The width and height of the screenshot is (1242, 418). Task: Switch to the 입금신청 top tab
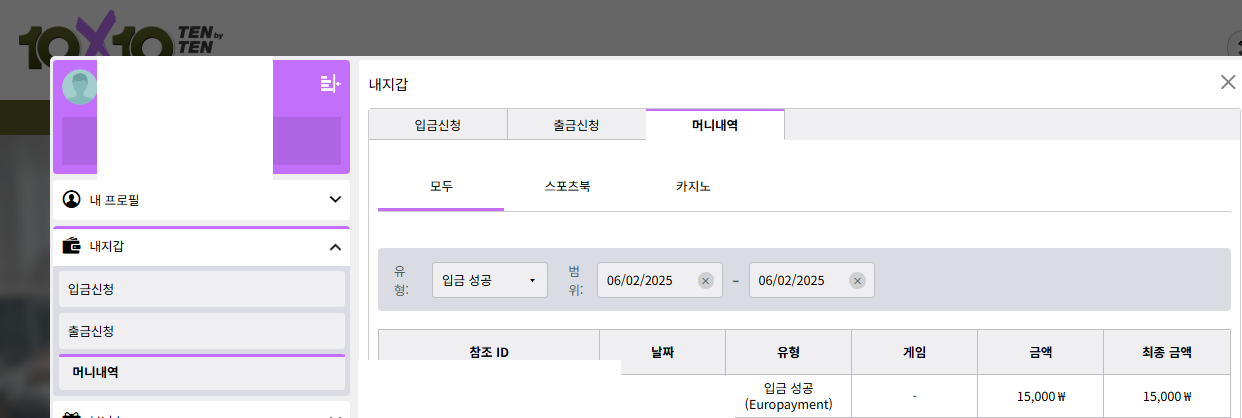(x=438, y=125)
